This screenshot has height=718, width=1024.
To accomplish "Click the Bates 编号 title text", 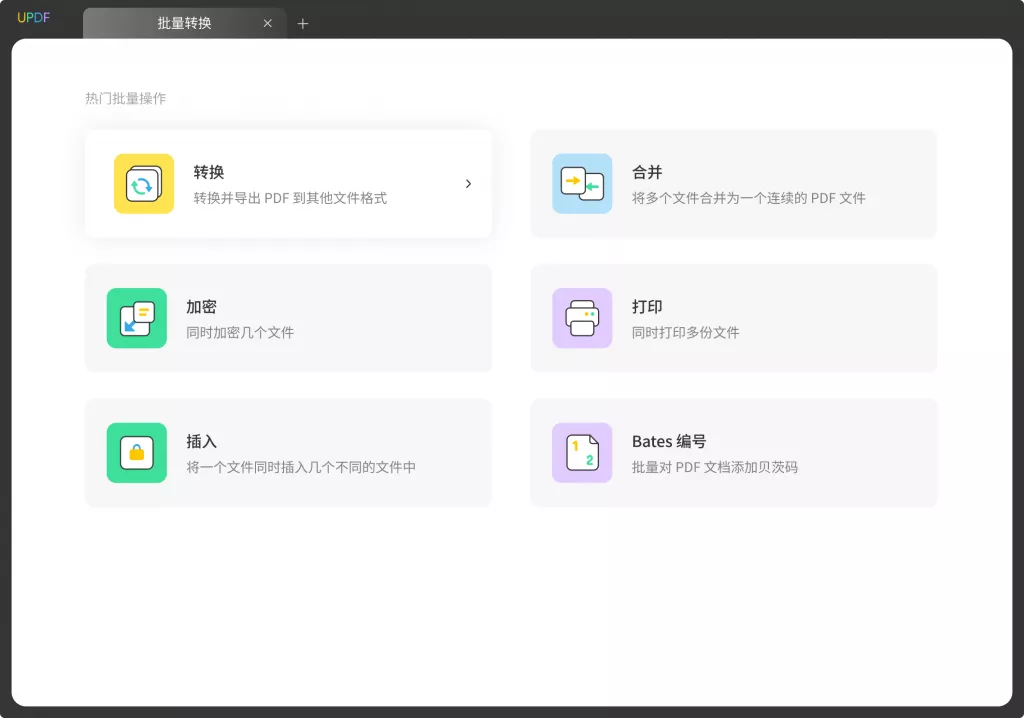I will pyautogui.click(x=669, y=441).
